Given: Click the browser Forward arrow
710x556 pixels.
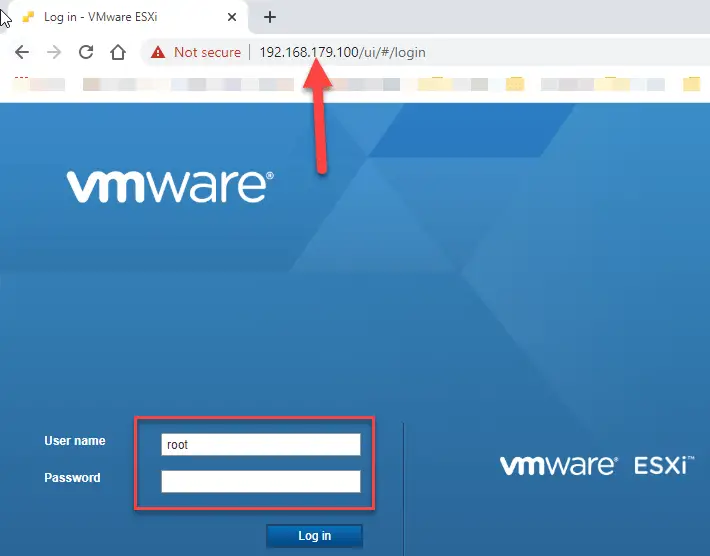Looking at the screenshot, I should (x=54, y=52).
